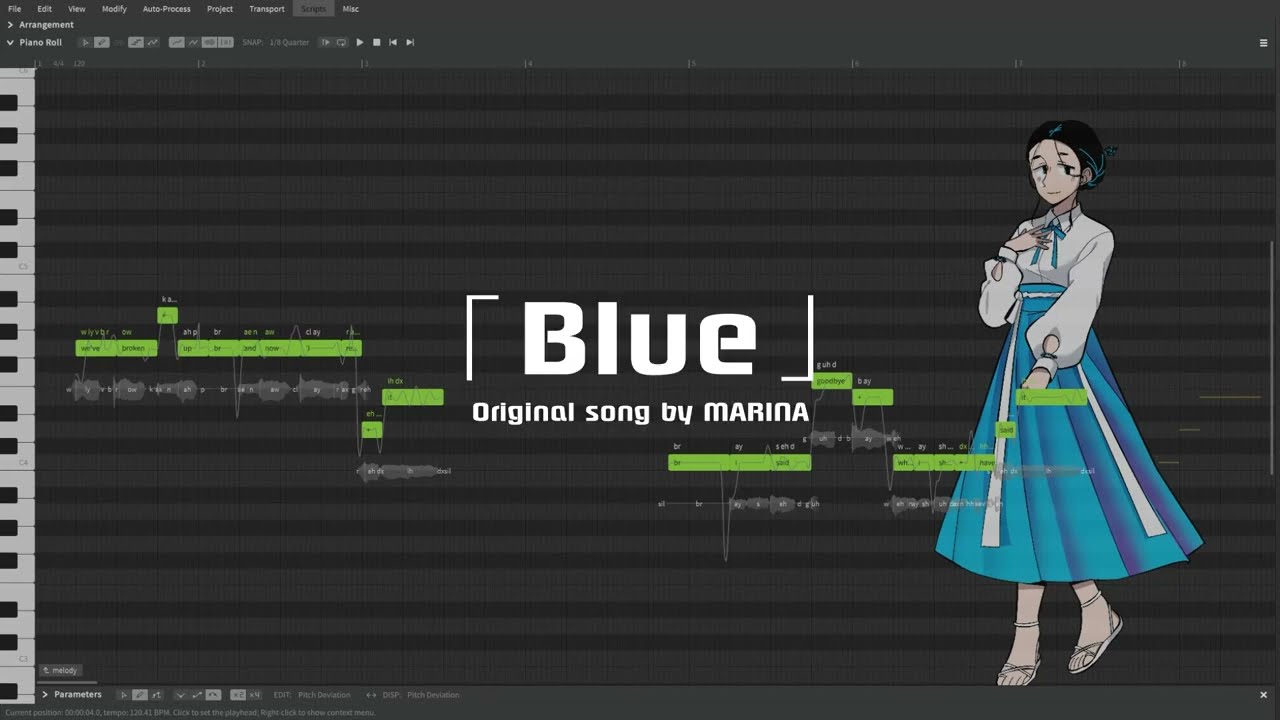Click the 120 tempo mark on the ruler
The image size is (1280, 720).
[79, 63]
